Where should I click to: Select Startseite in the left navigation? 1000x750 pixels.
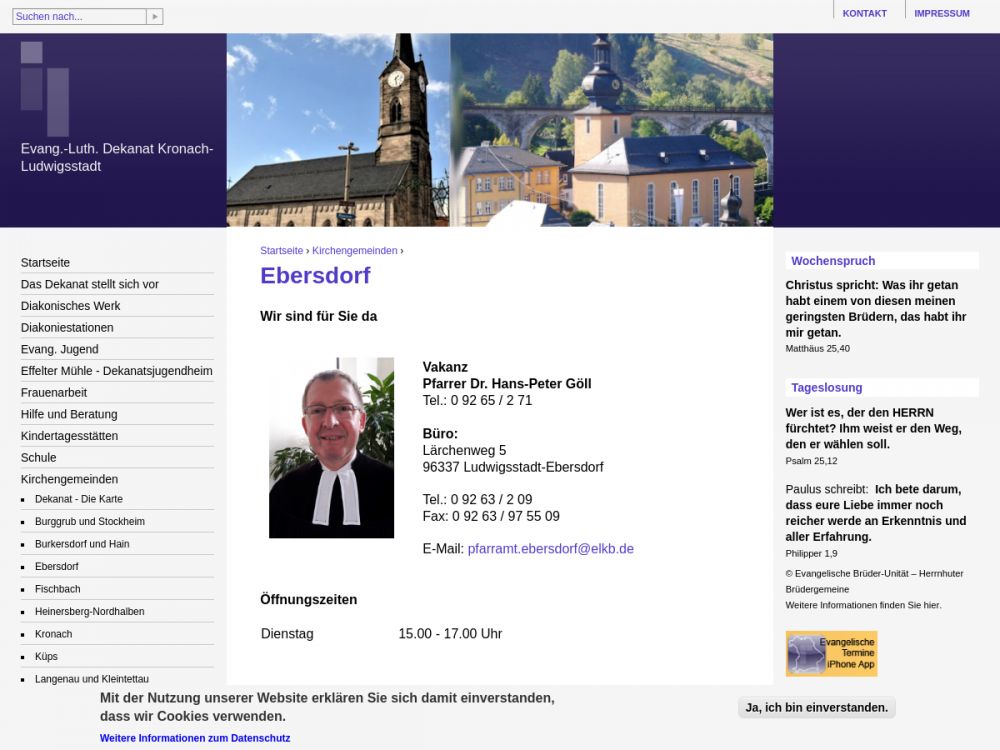coord(45,263)
